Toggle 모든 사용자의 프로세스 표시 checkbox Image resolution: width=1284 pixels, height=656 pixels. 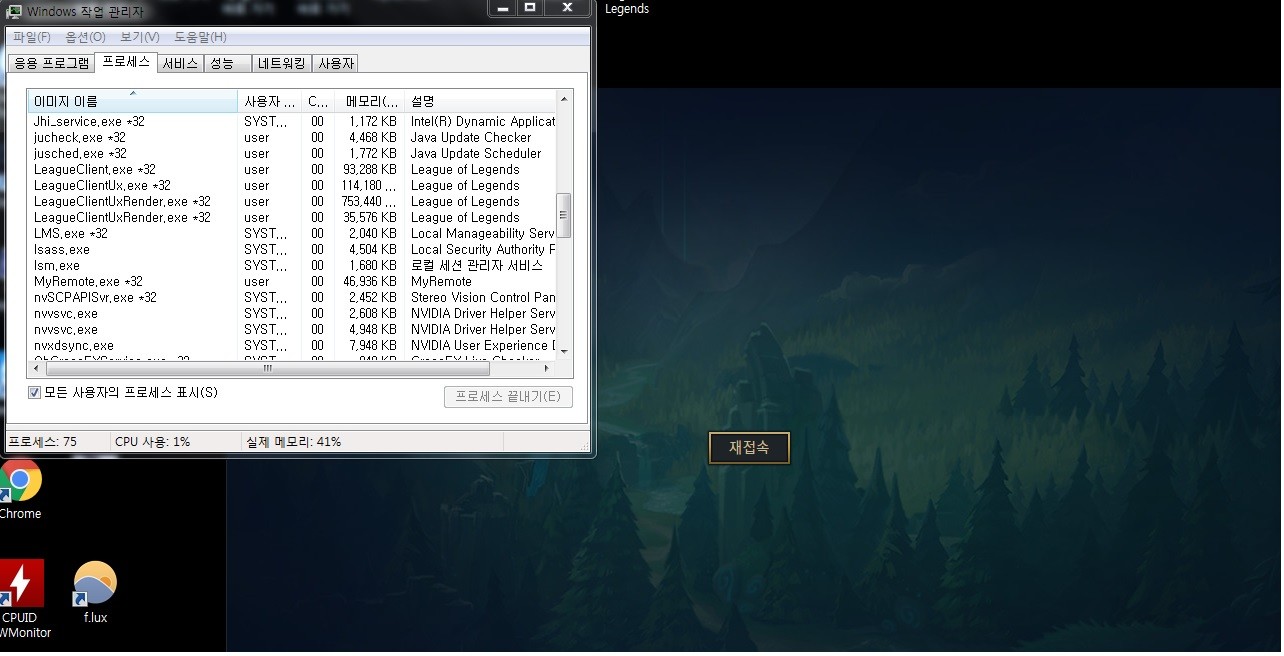[34, 393]
